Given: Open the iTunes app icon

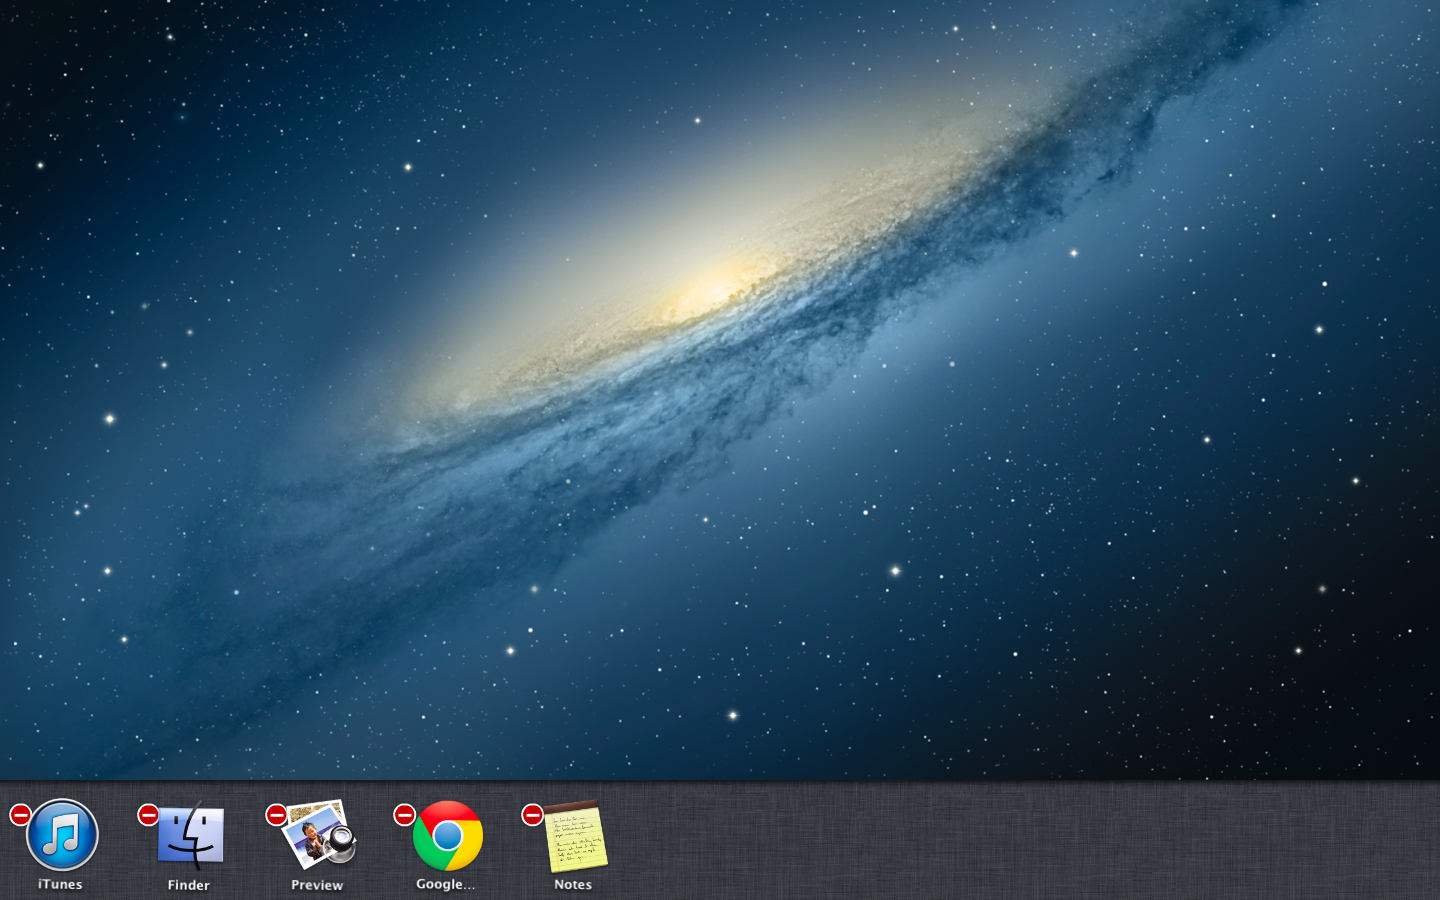Looking at the screenshot, I should (x=62, y=835).
